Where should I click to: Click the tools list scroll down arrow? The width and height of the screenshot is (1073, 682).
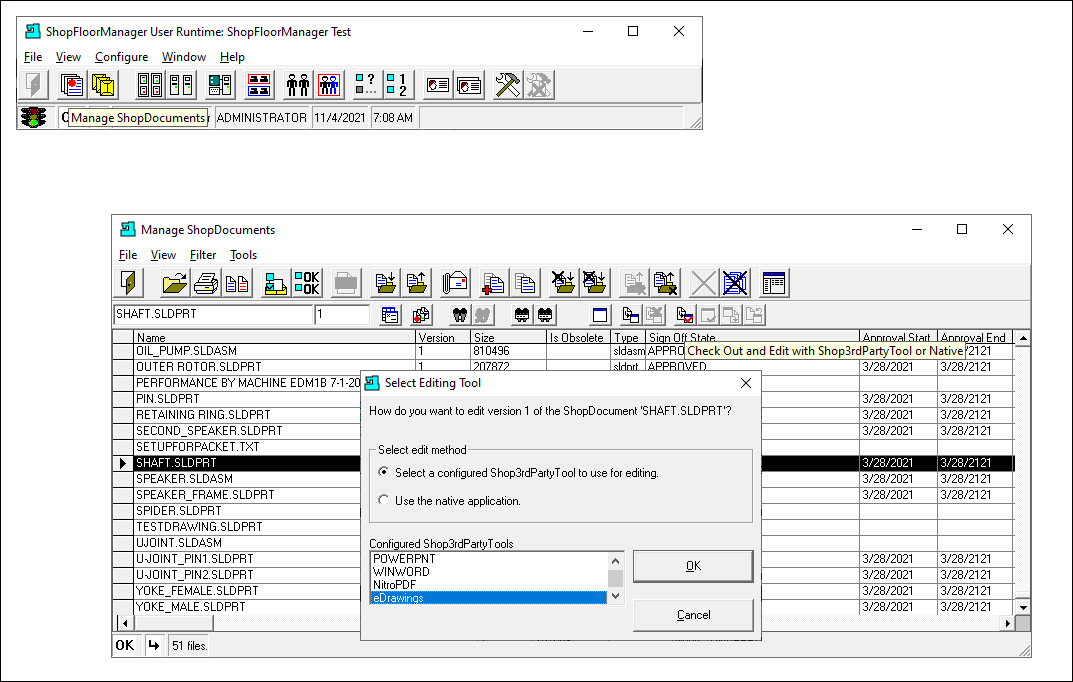[x=615, y=596]
